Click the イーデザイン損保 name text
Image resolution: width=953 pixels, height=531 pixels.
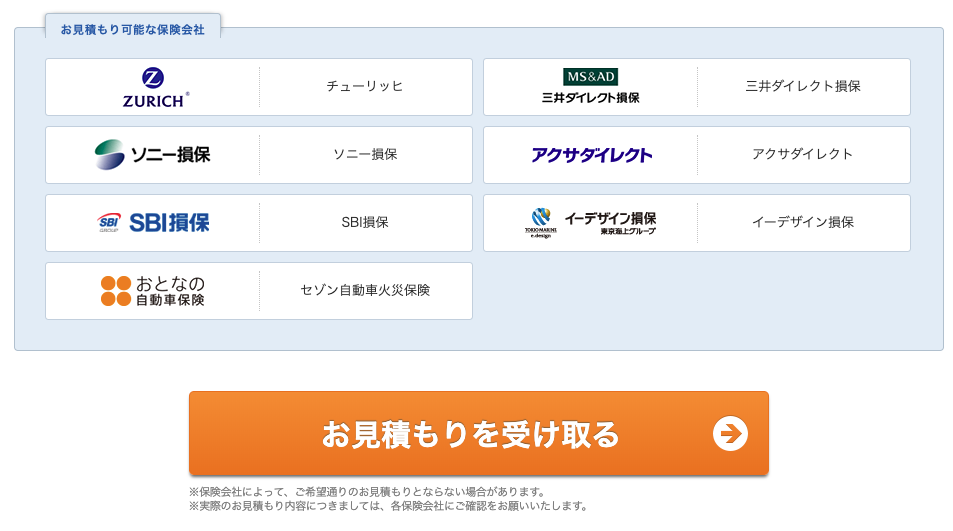tap(803, 222)
